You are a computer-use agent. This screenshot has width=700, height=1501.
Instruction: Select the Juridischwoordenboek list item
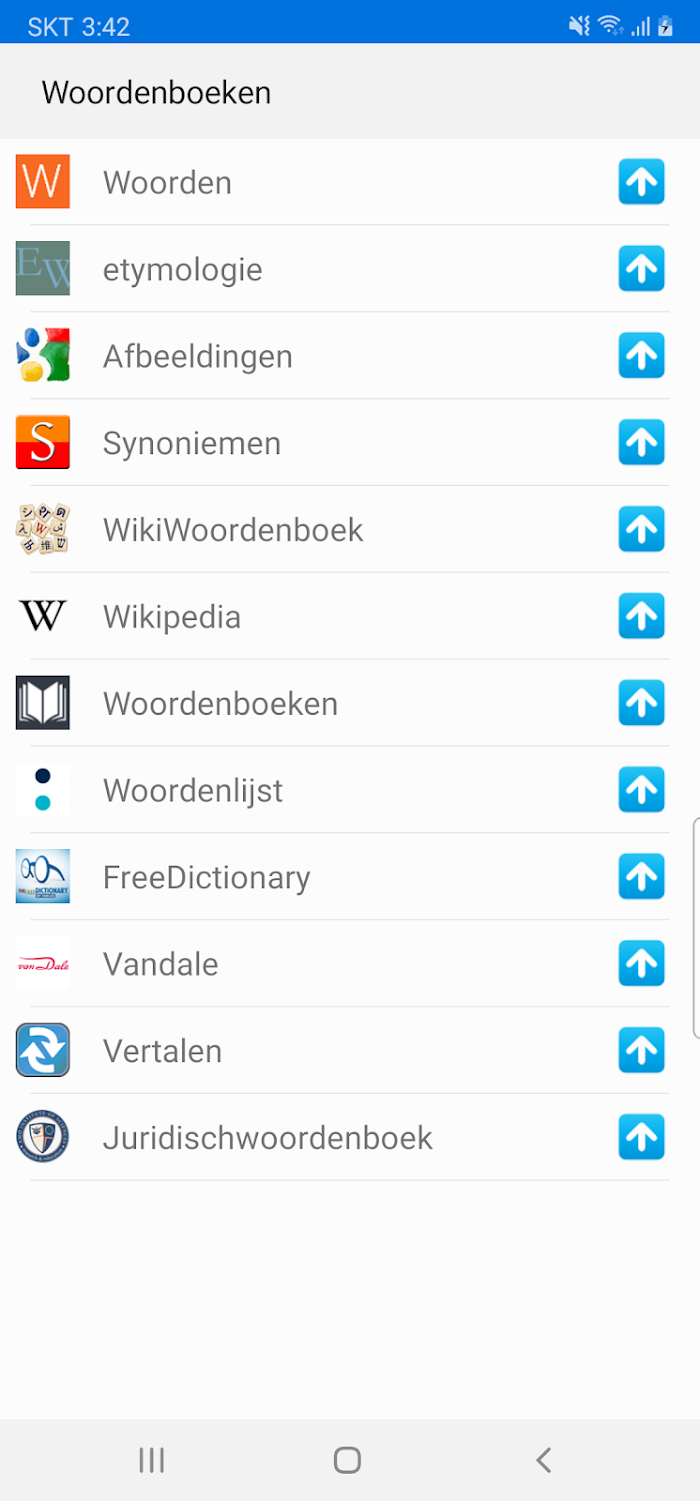click(x=350, y=1137)
